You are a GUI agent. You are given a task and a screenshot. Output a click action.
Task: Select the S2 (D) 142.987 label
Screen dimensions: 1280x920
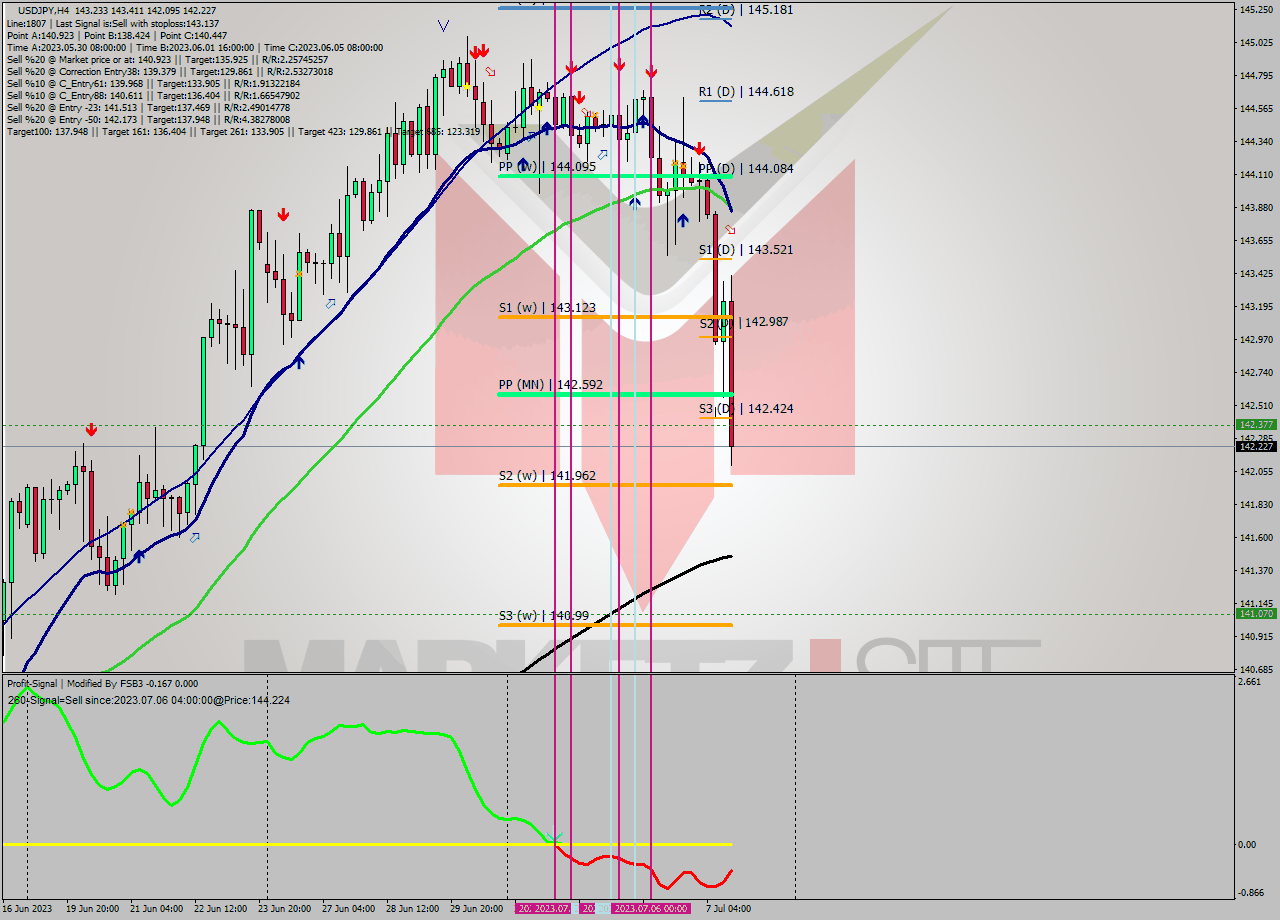pos(743,322)
